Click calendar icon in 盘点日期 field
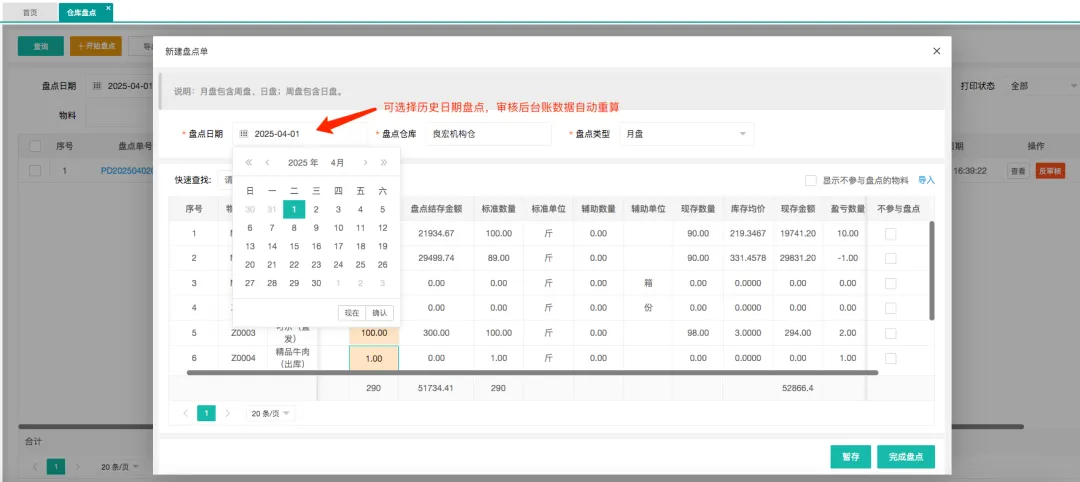Screen dimensions: 1080x482 click(x=244, y=133)
